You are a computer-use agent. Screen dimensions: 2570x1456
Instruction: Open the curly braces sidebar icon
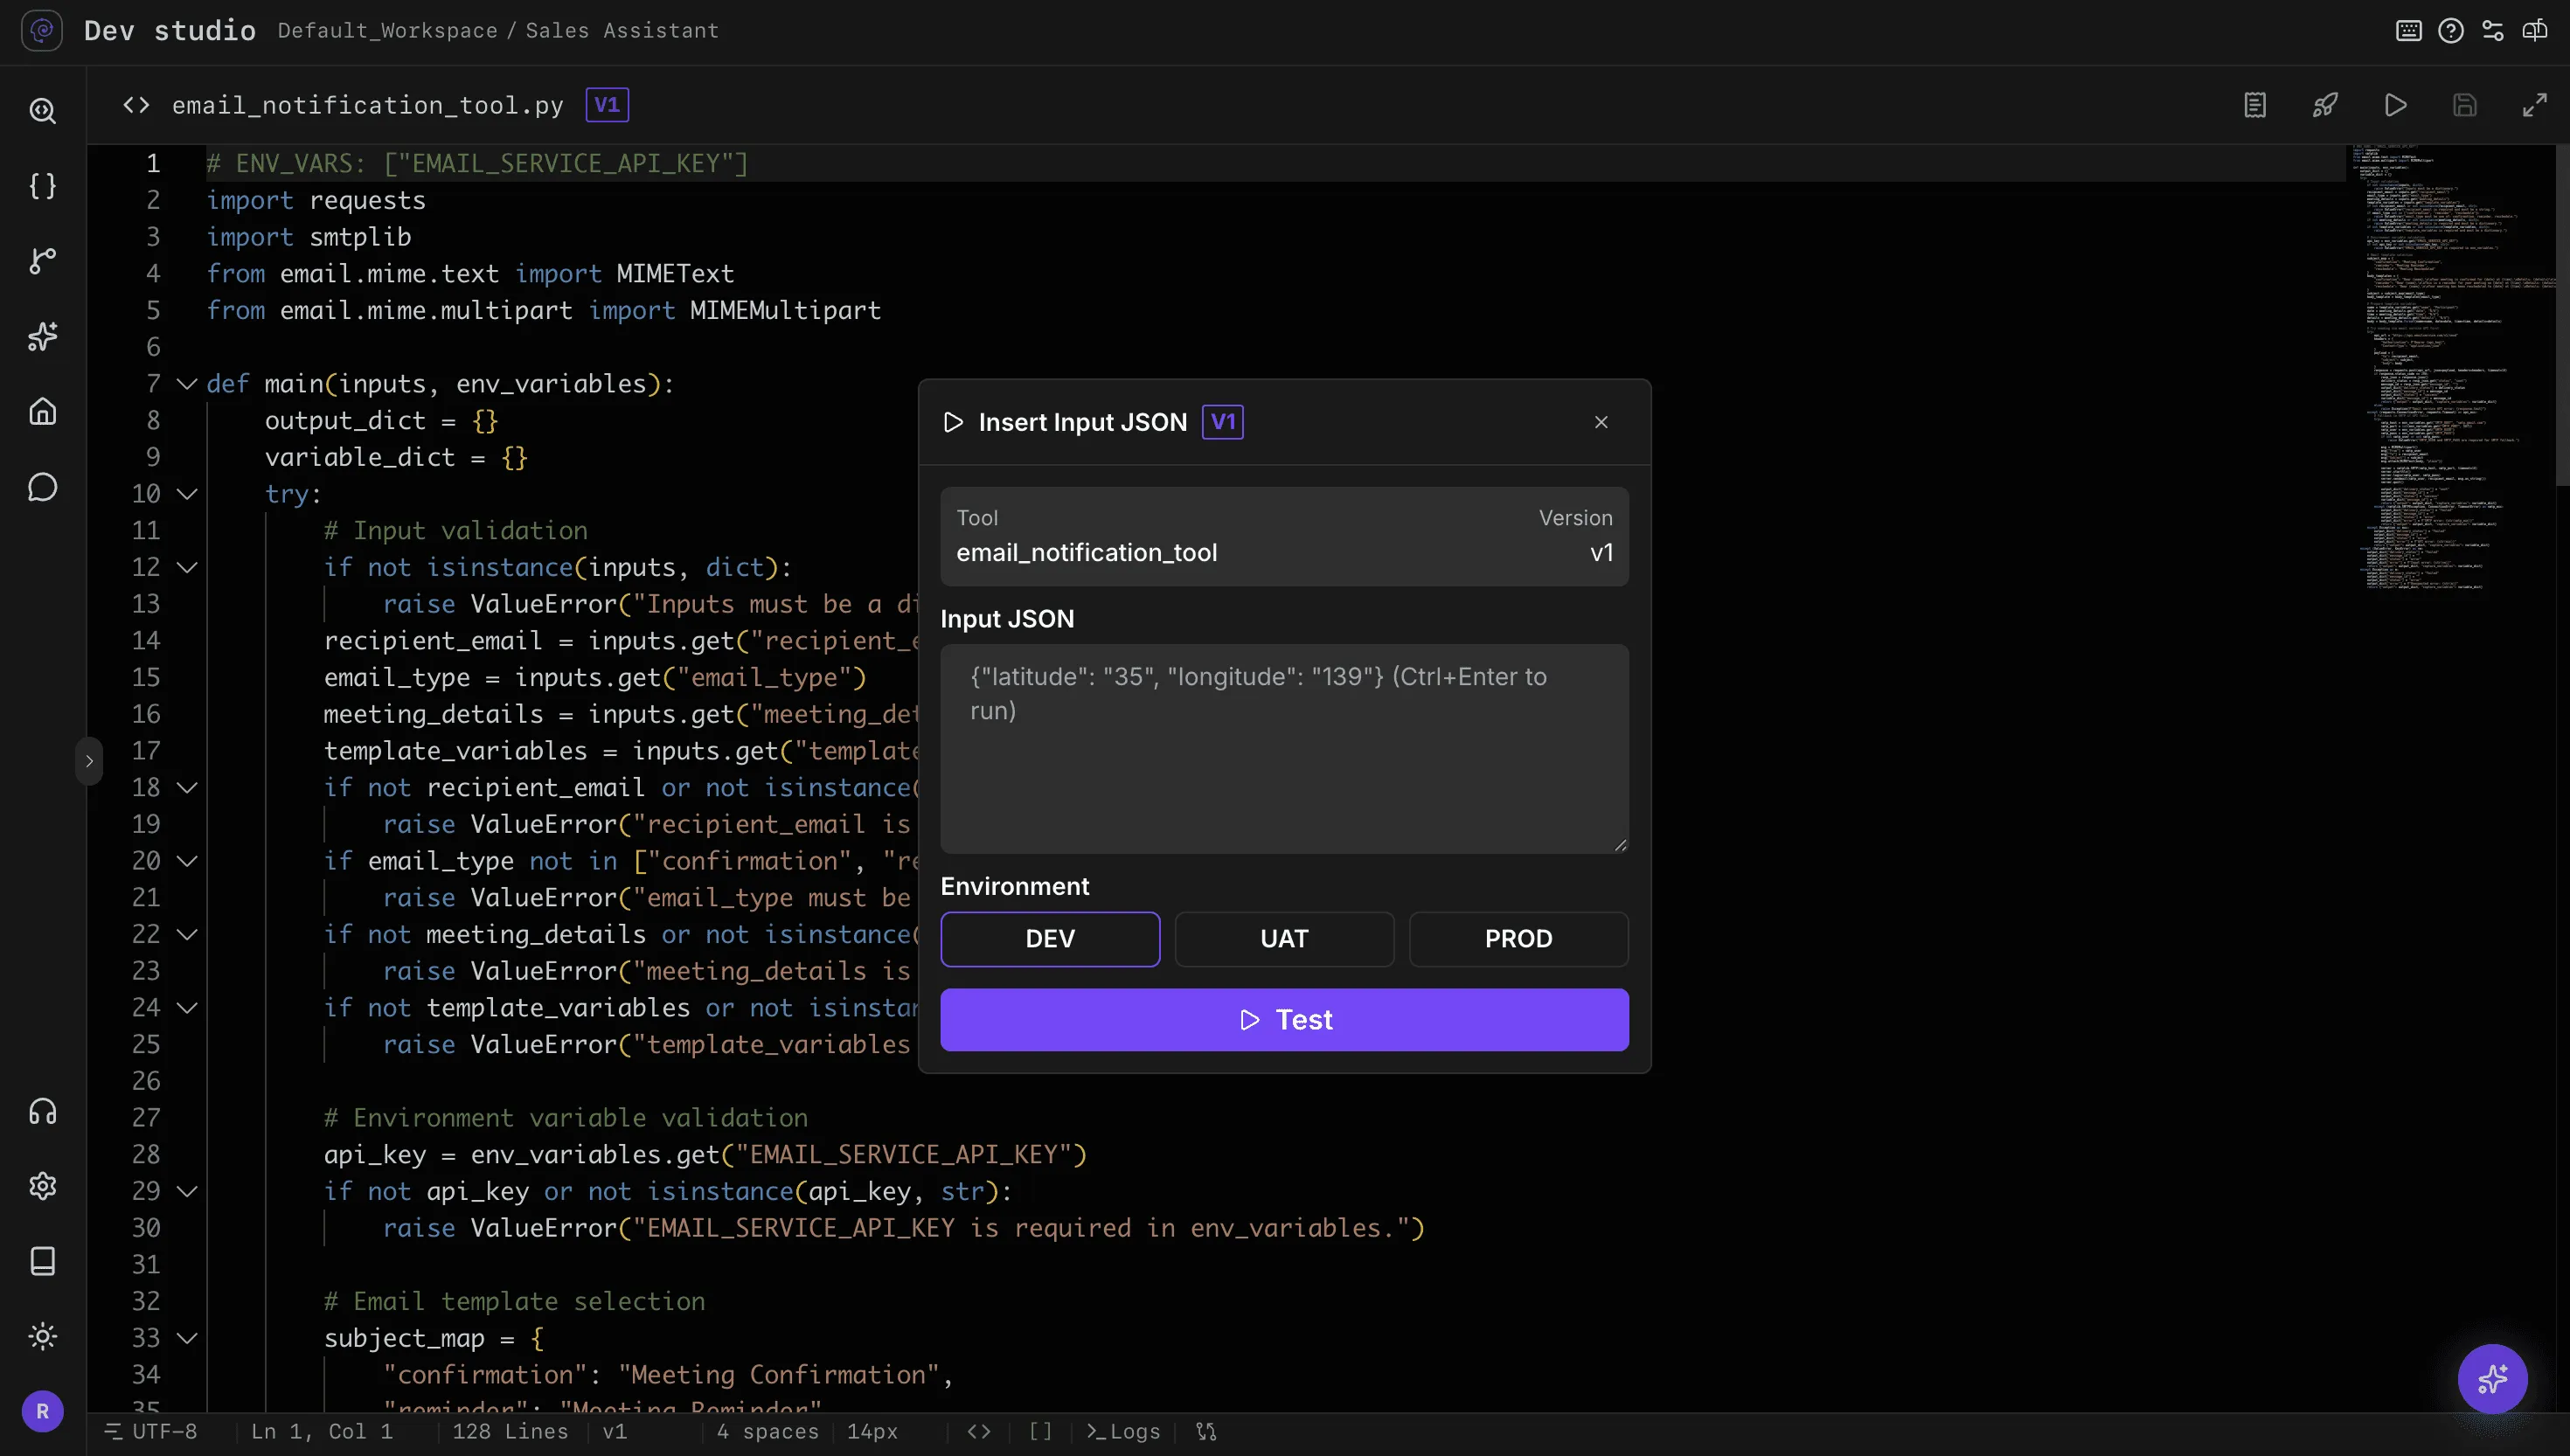(x=43, y=186)
